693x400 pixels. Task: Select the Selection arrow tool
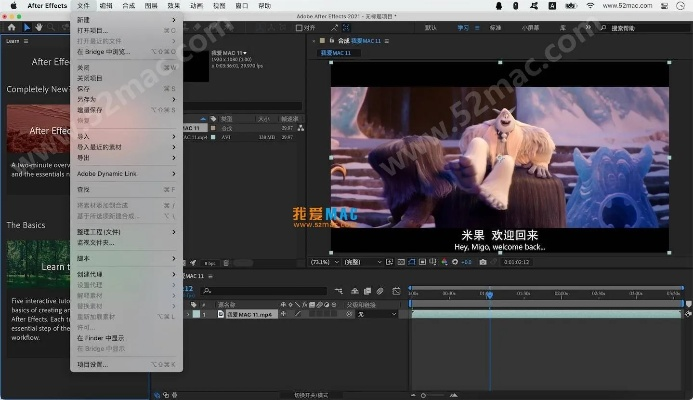(x=26, y=28)
